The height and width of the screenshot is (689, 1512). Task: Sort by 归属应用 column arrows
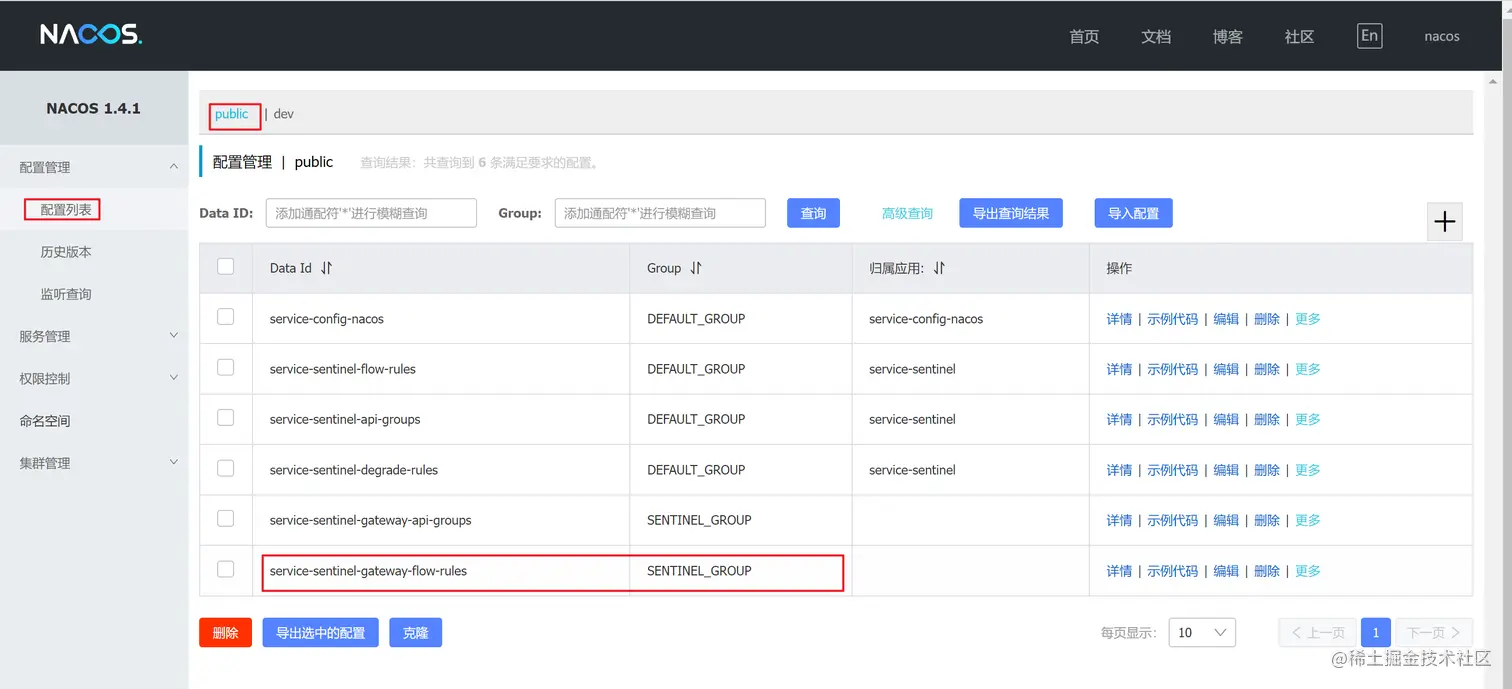[939, 268]
